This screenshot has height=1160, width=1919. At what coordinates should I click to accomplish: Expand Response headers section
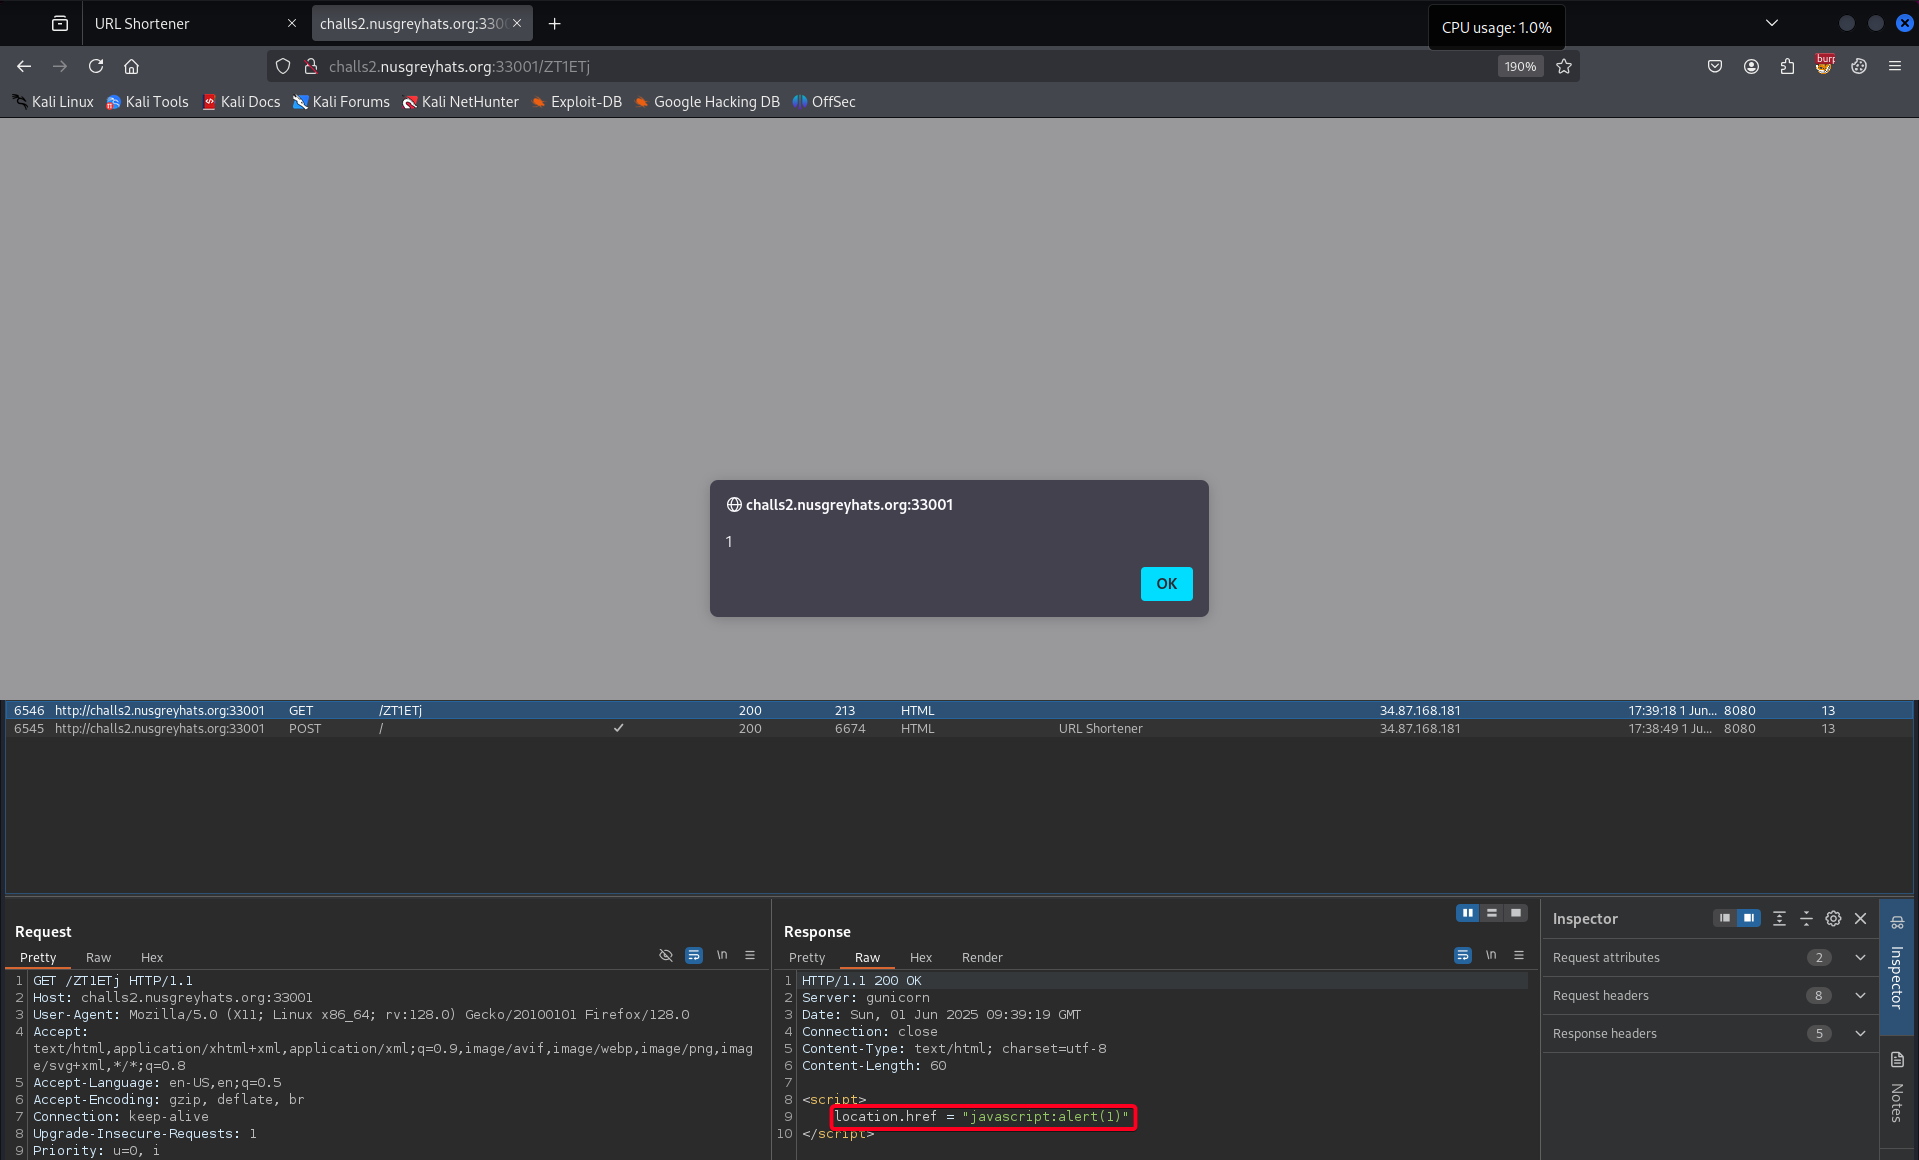click(x=1709, y=1034)
